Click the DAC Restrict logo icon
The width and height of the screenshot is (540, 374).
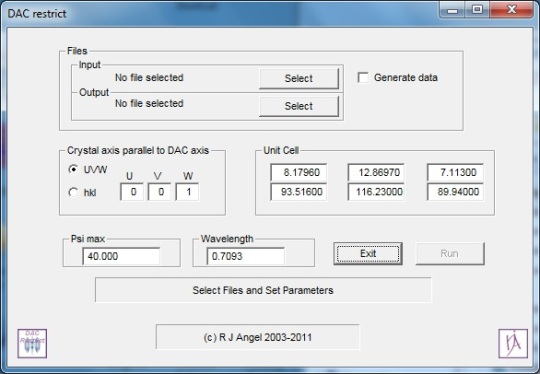pos(32,343)
